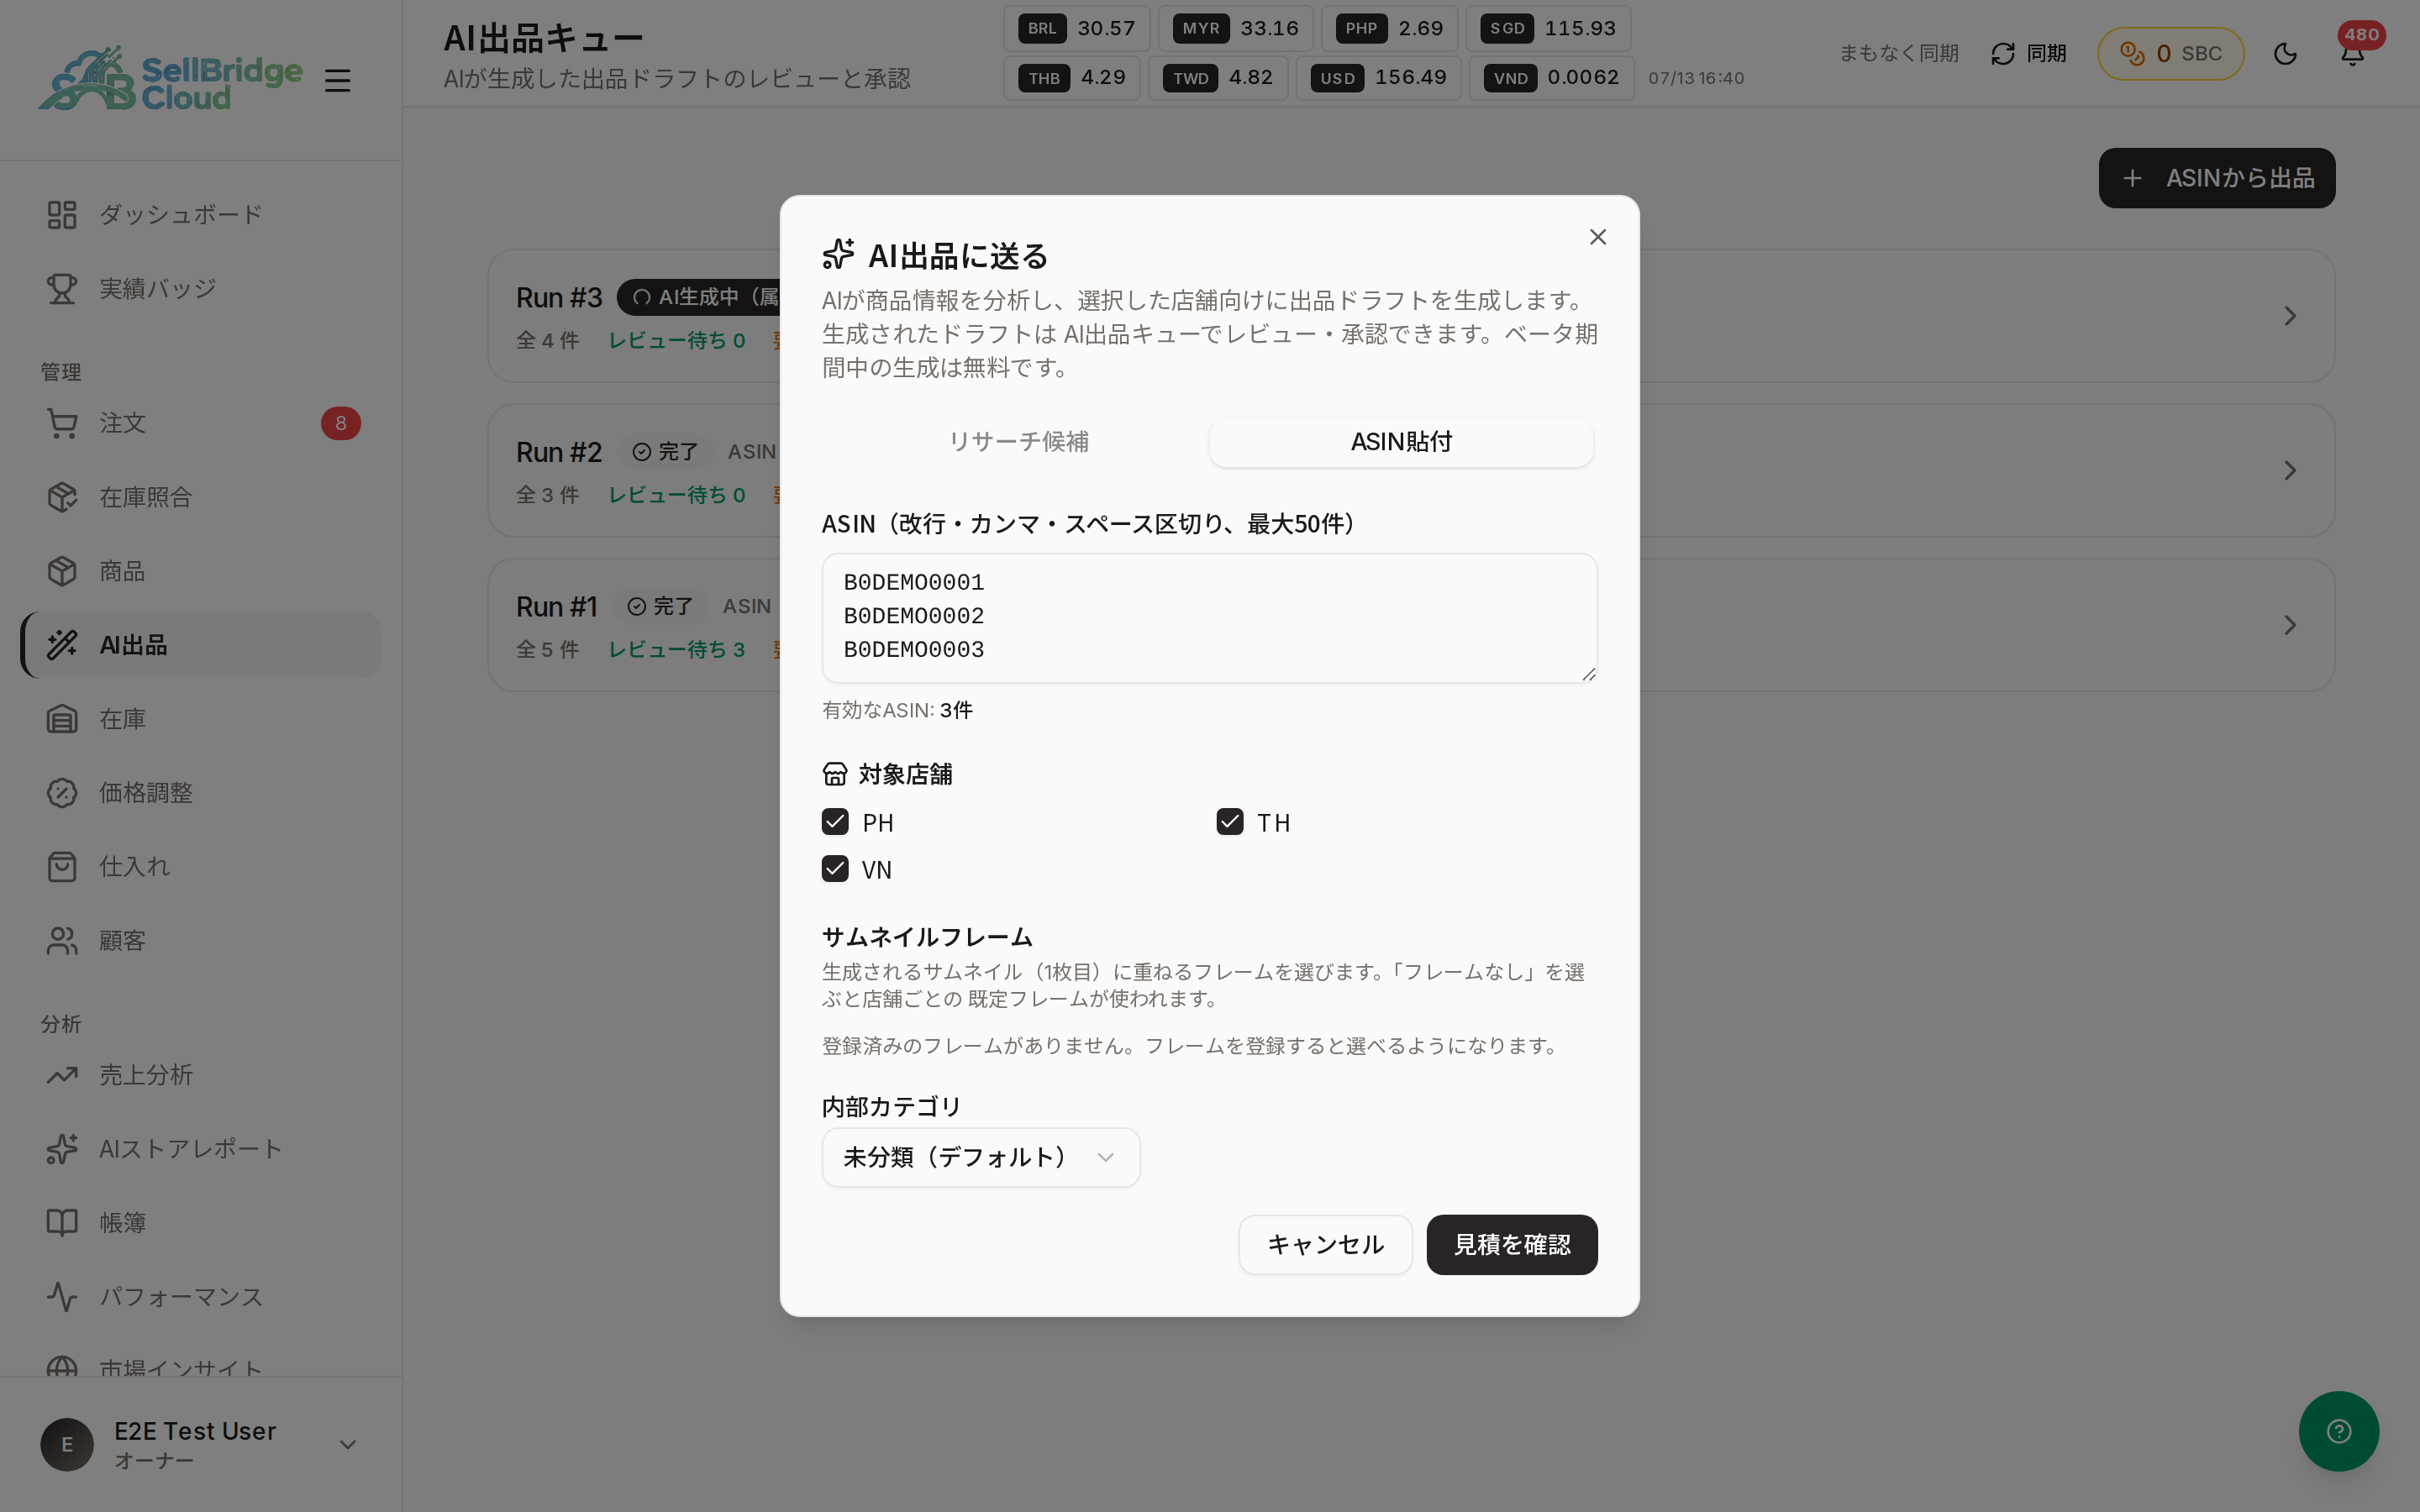Click the まもなく同期 status text
The height and width of the screenshot is (1512, 2420).
[1898, 53]
